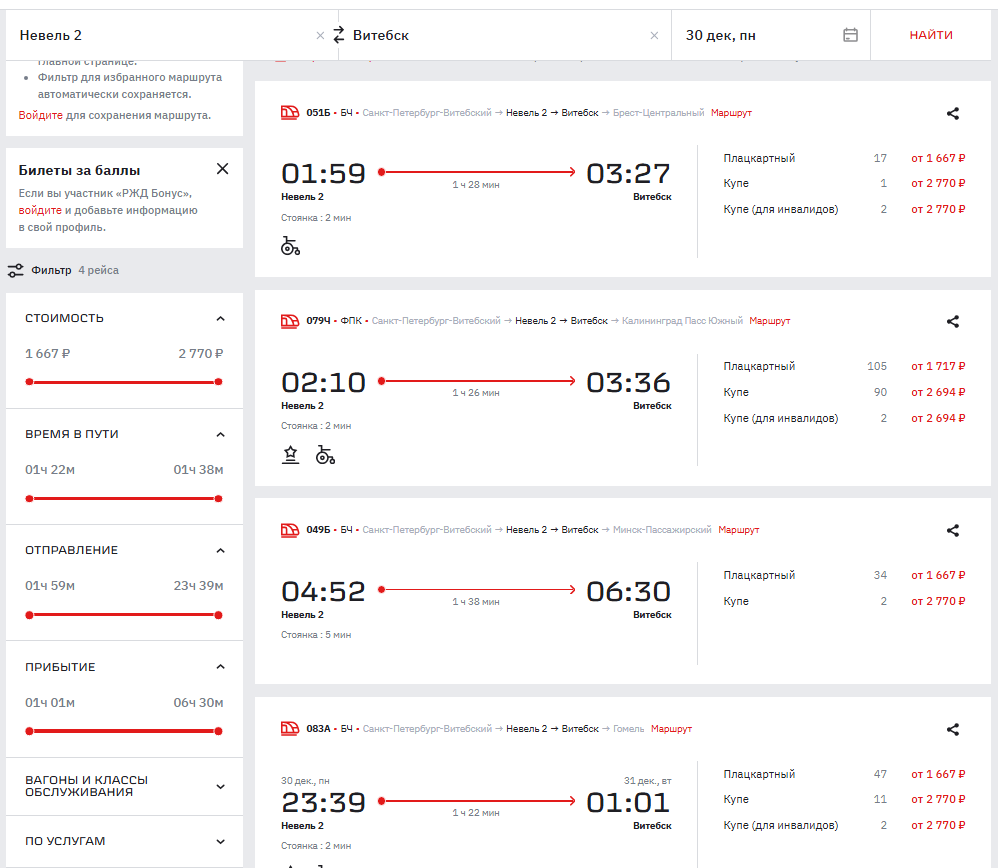The image size is (998, 868).
Task: Click the swap stations arrows icon
Action: [338, 35]
